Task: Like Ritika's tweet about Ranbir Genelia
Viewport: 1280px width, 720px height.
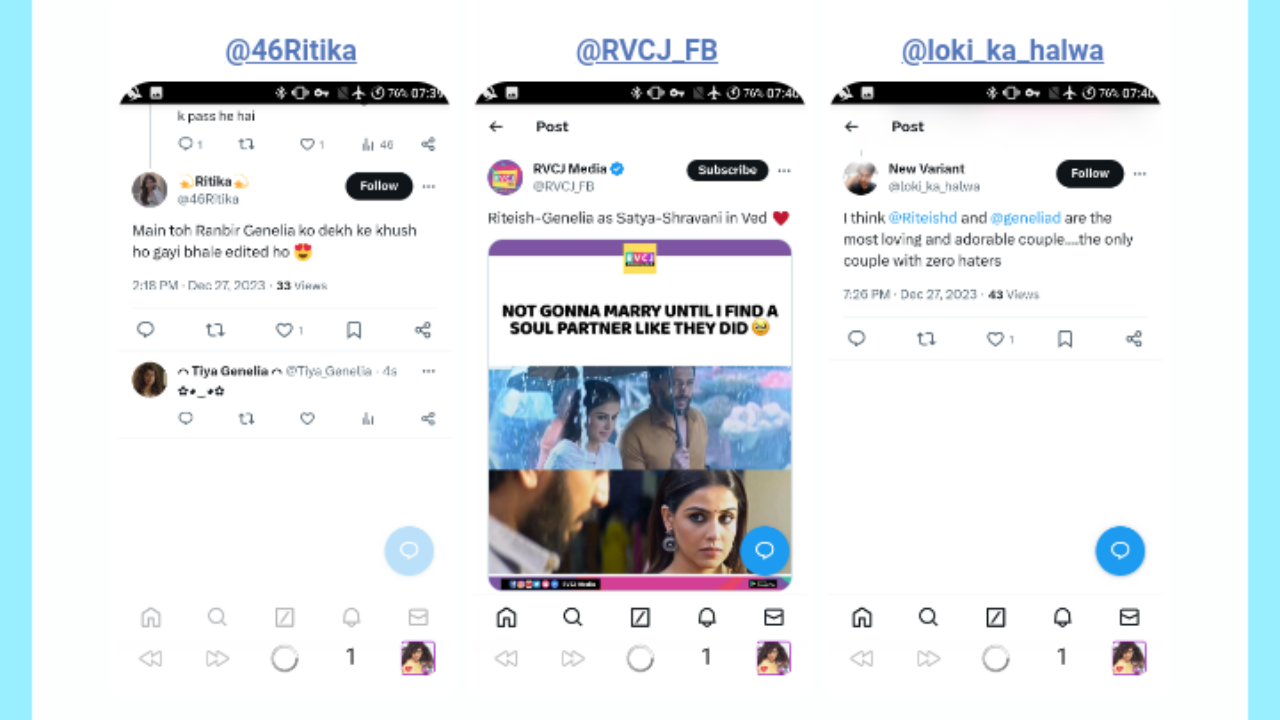Action: pos(284,330)
